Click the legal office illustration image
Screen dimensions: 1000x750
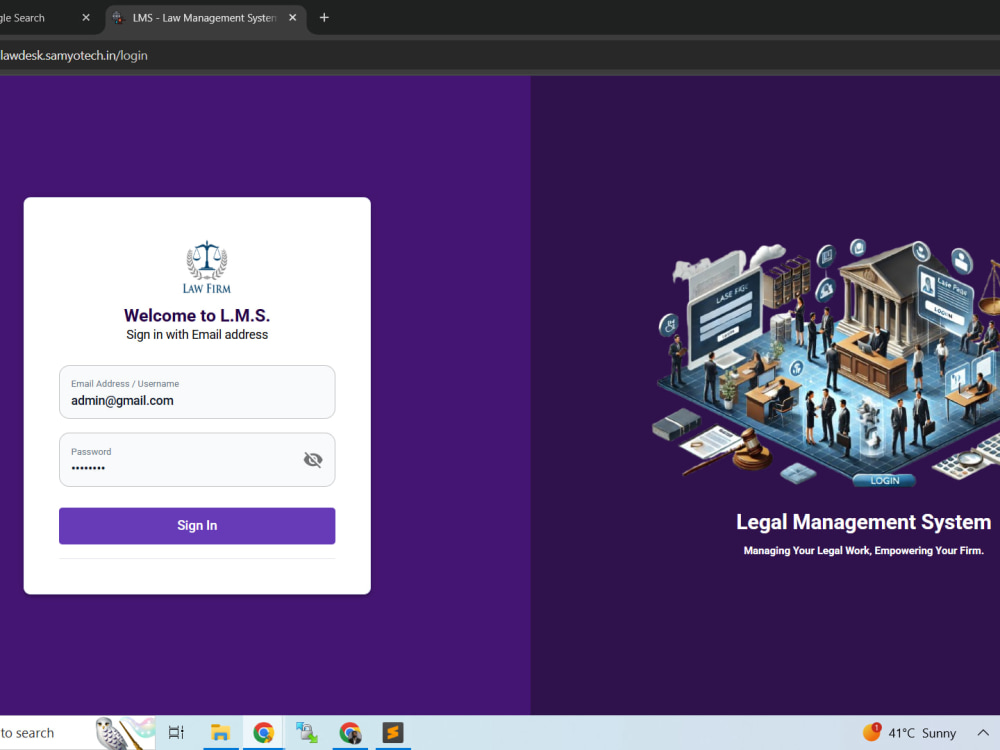click(x=826, y=364)
